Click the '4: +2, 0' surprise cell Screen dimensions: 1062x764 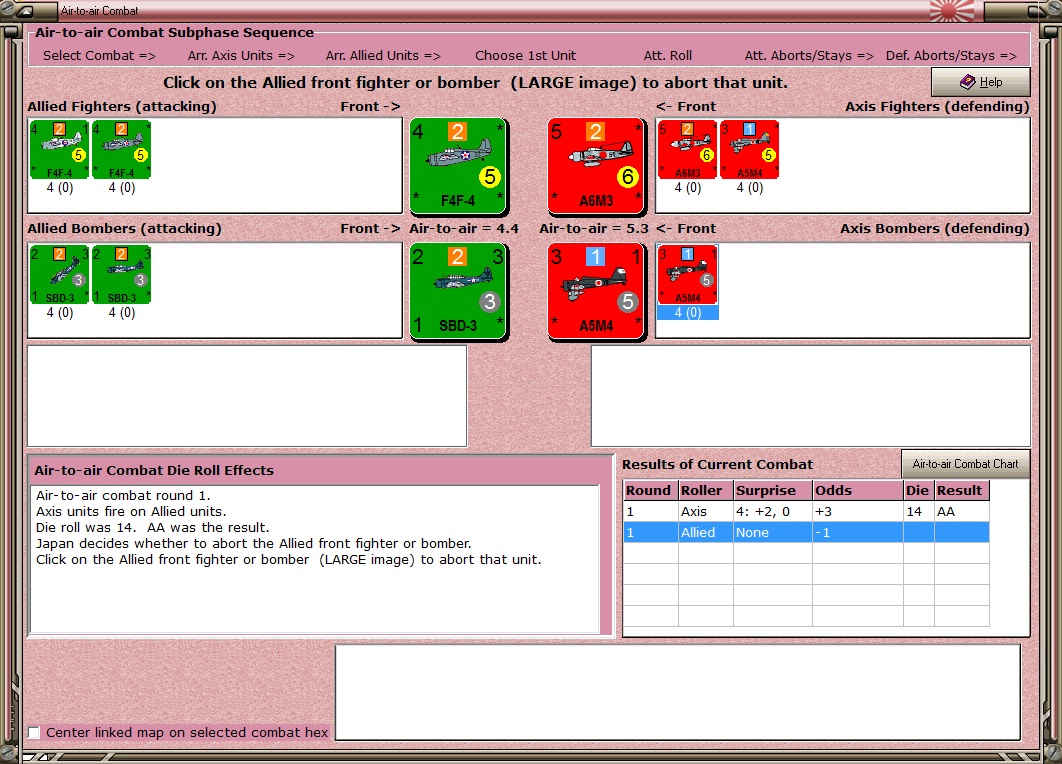point(773,511)
